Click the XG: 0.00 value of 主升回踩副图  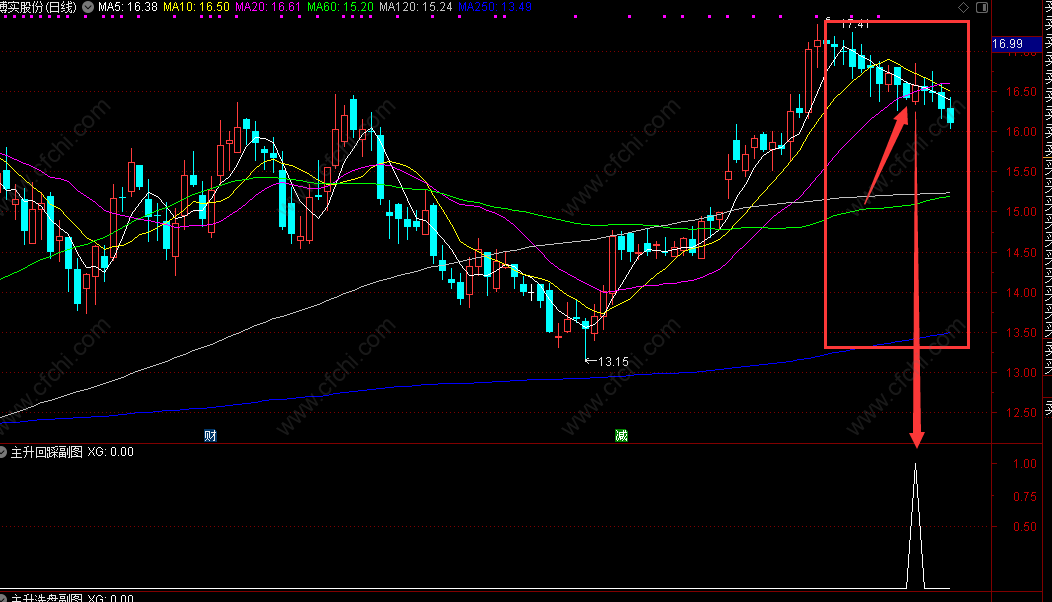[111, 452]
